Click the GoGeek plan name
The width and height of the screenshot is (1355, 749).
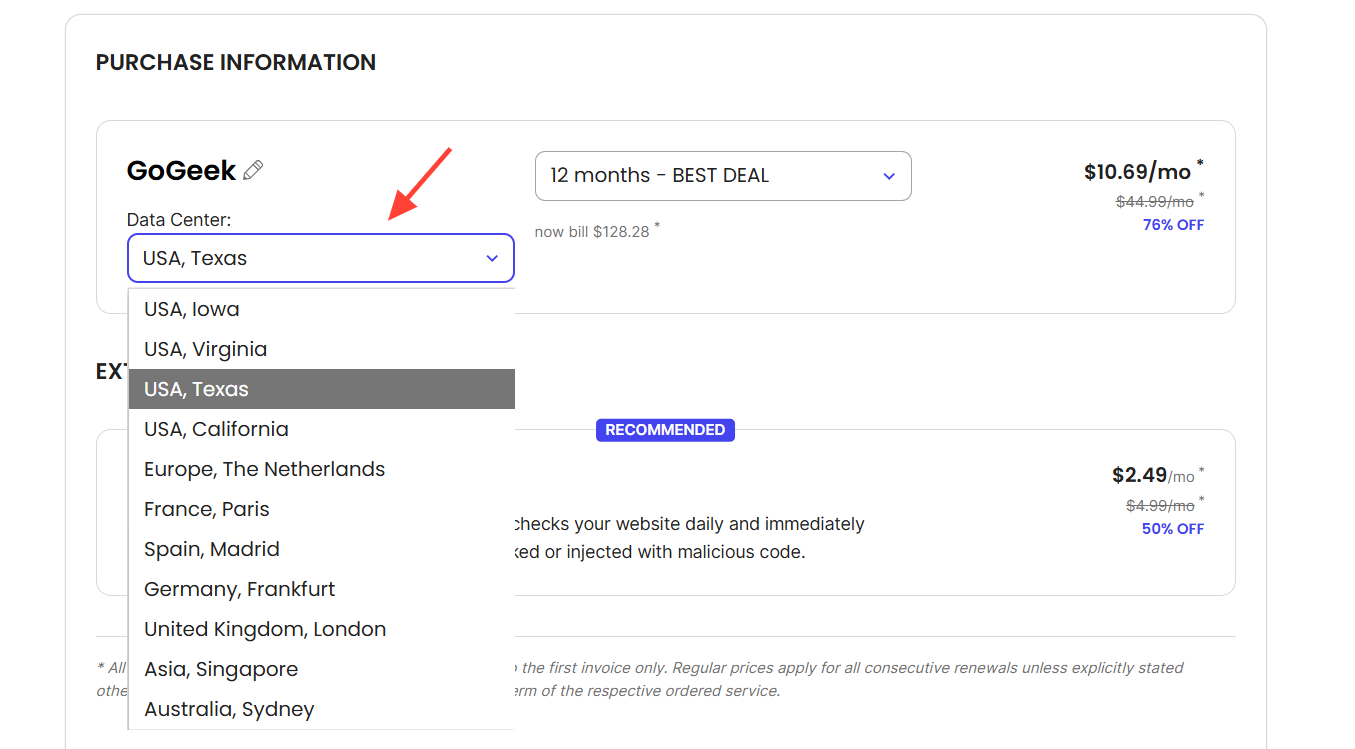click(x=181, y=171)
